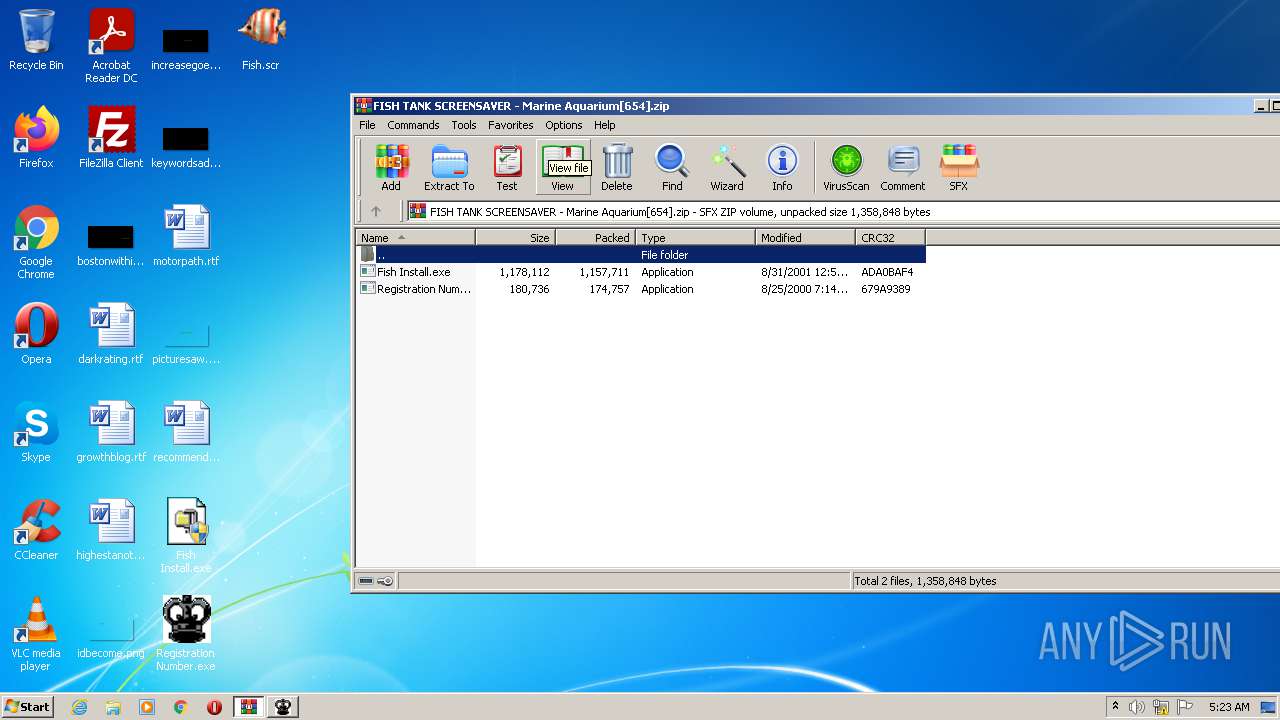The width and height of the screenshot is (1280, 720).
Task: Click CRC32 value ADA0BAF4
Action: pos(887,272)
